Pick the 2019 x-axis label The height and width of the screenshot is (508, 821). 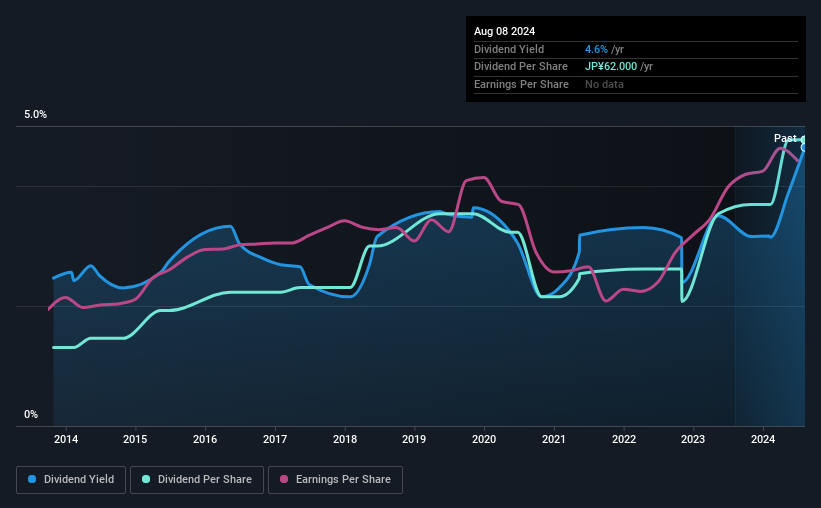click(414, 438)
